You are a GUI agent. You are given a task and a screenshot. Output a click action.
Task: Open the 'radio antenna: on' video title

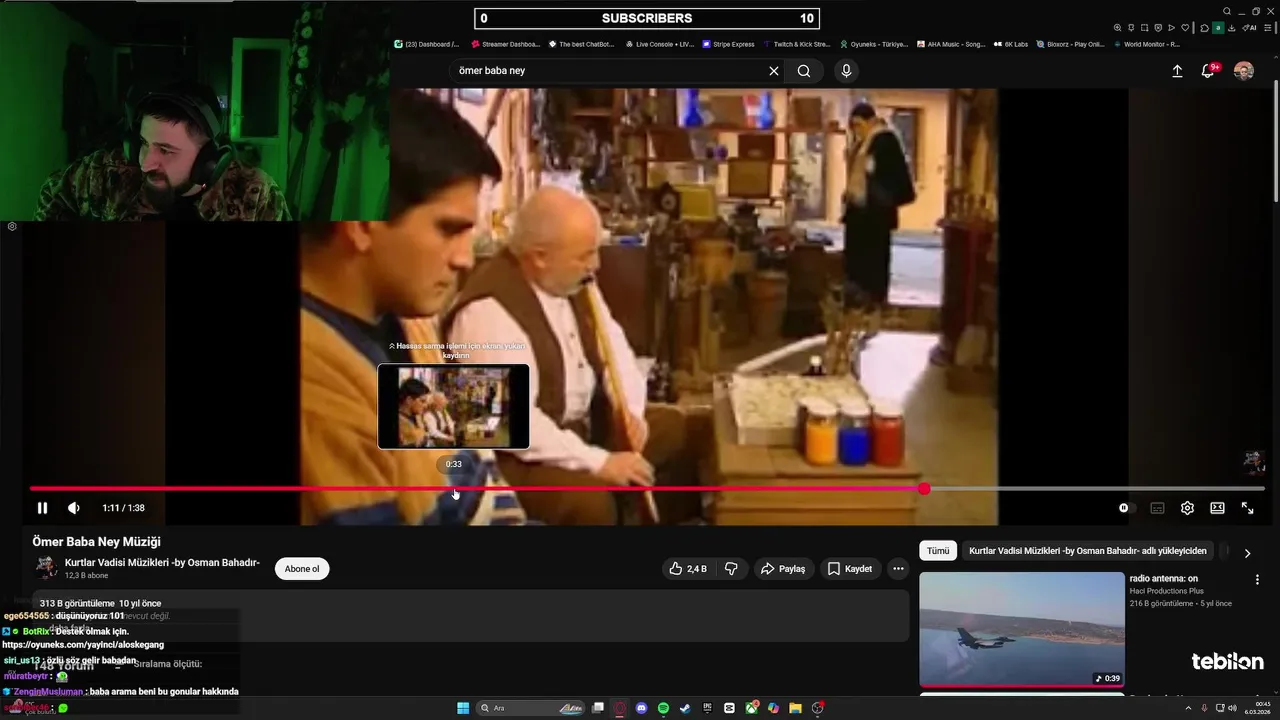[x=1164, y=579]
